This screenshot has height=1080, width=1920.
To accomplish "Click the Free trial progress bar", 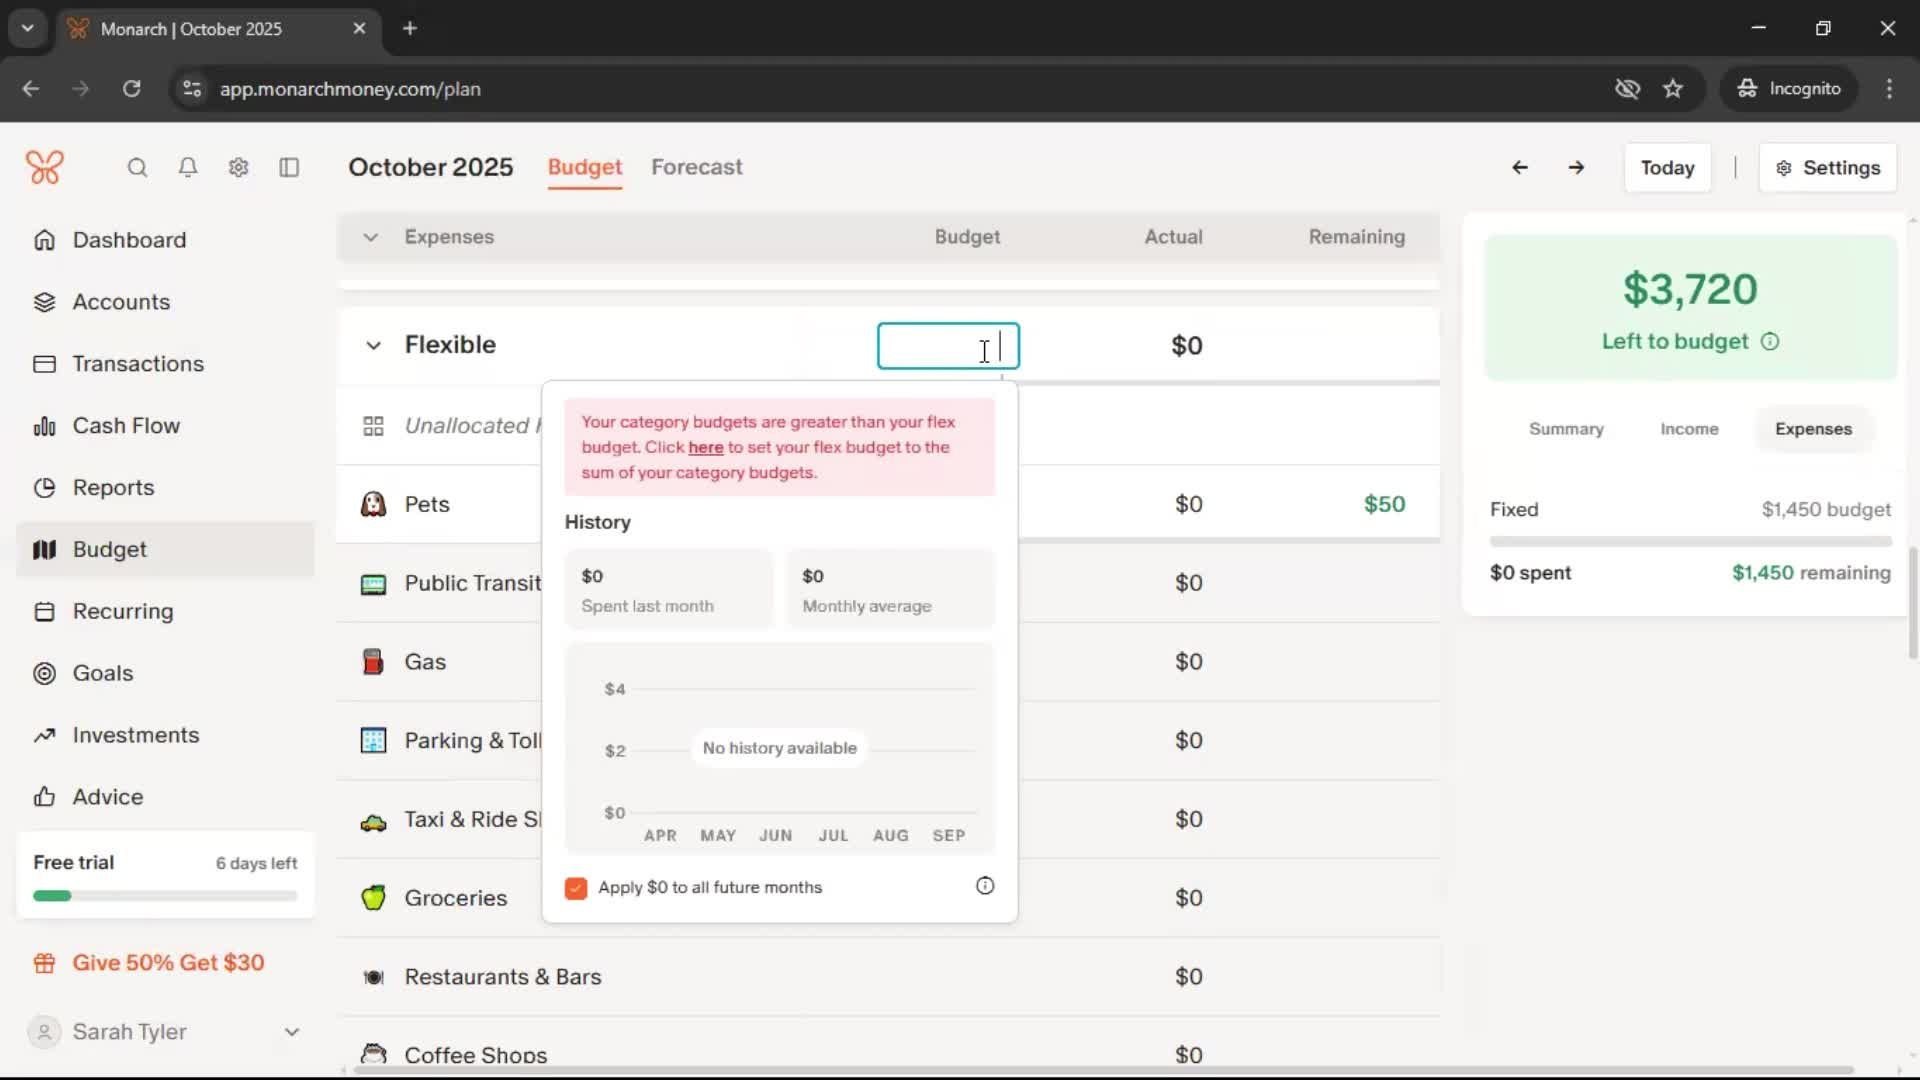I will 165,896.
